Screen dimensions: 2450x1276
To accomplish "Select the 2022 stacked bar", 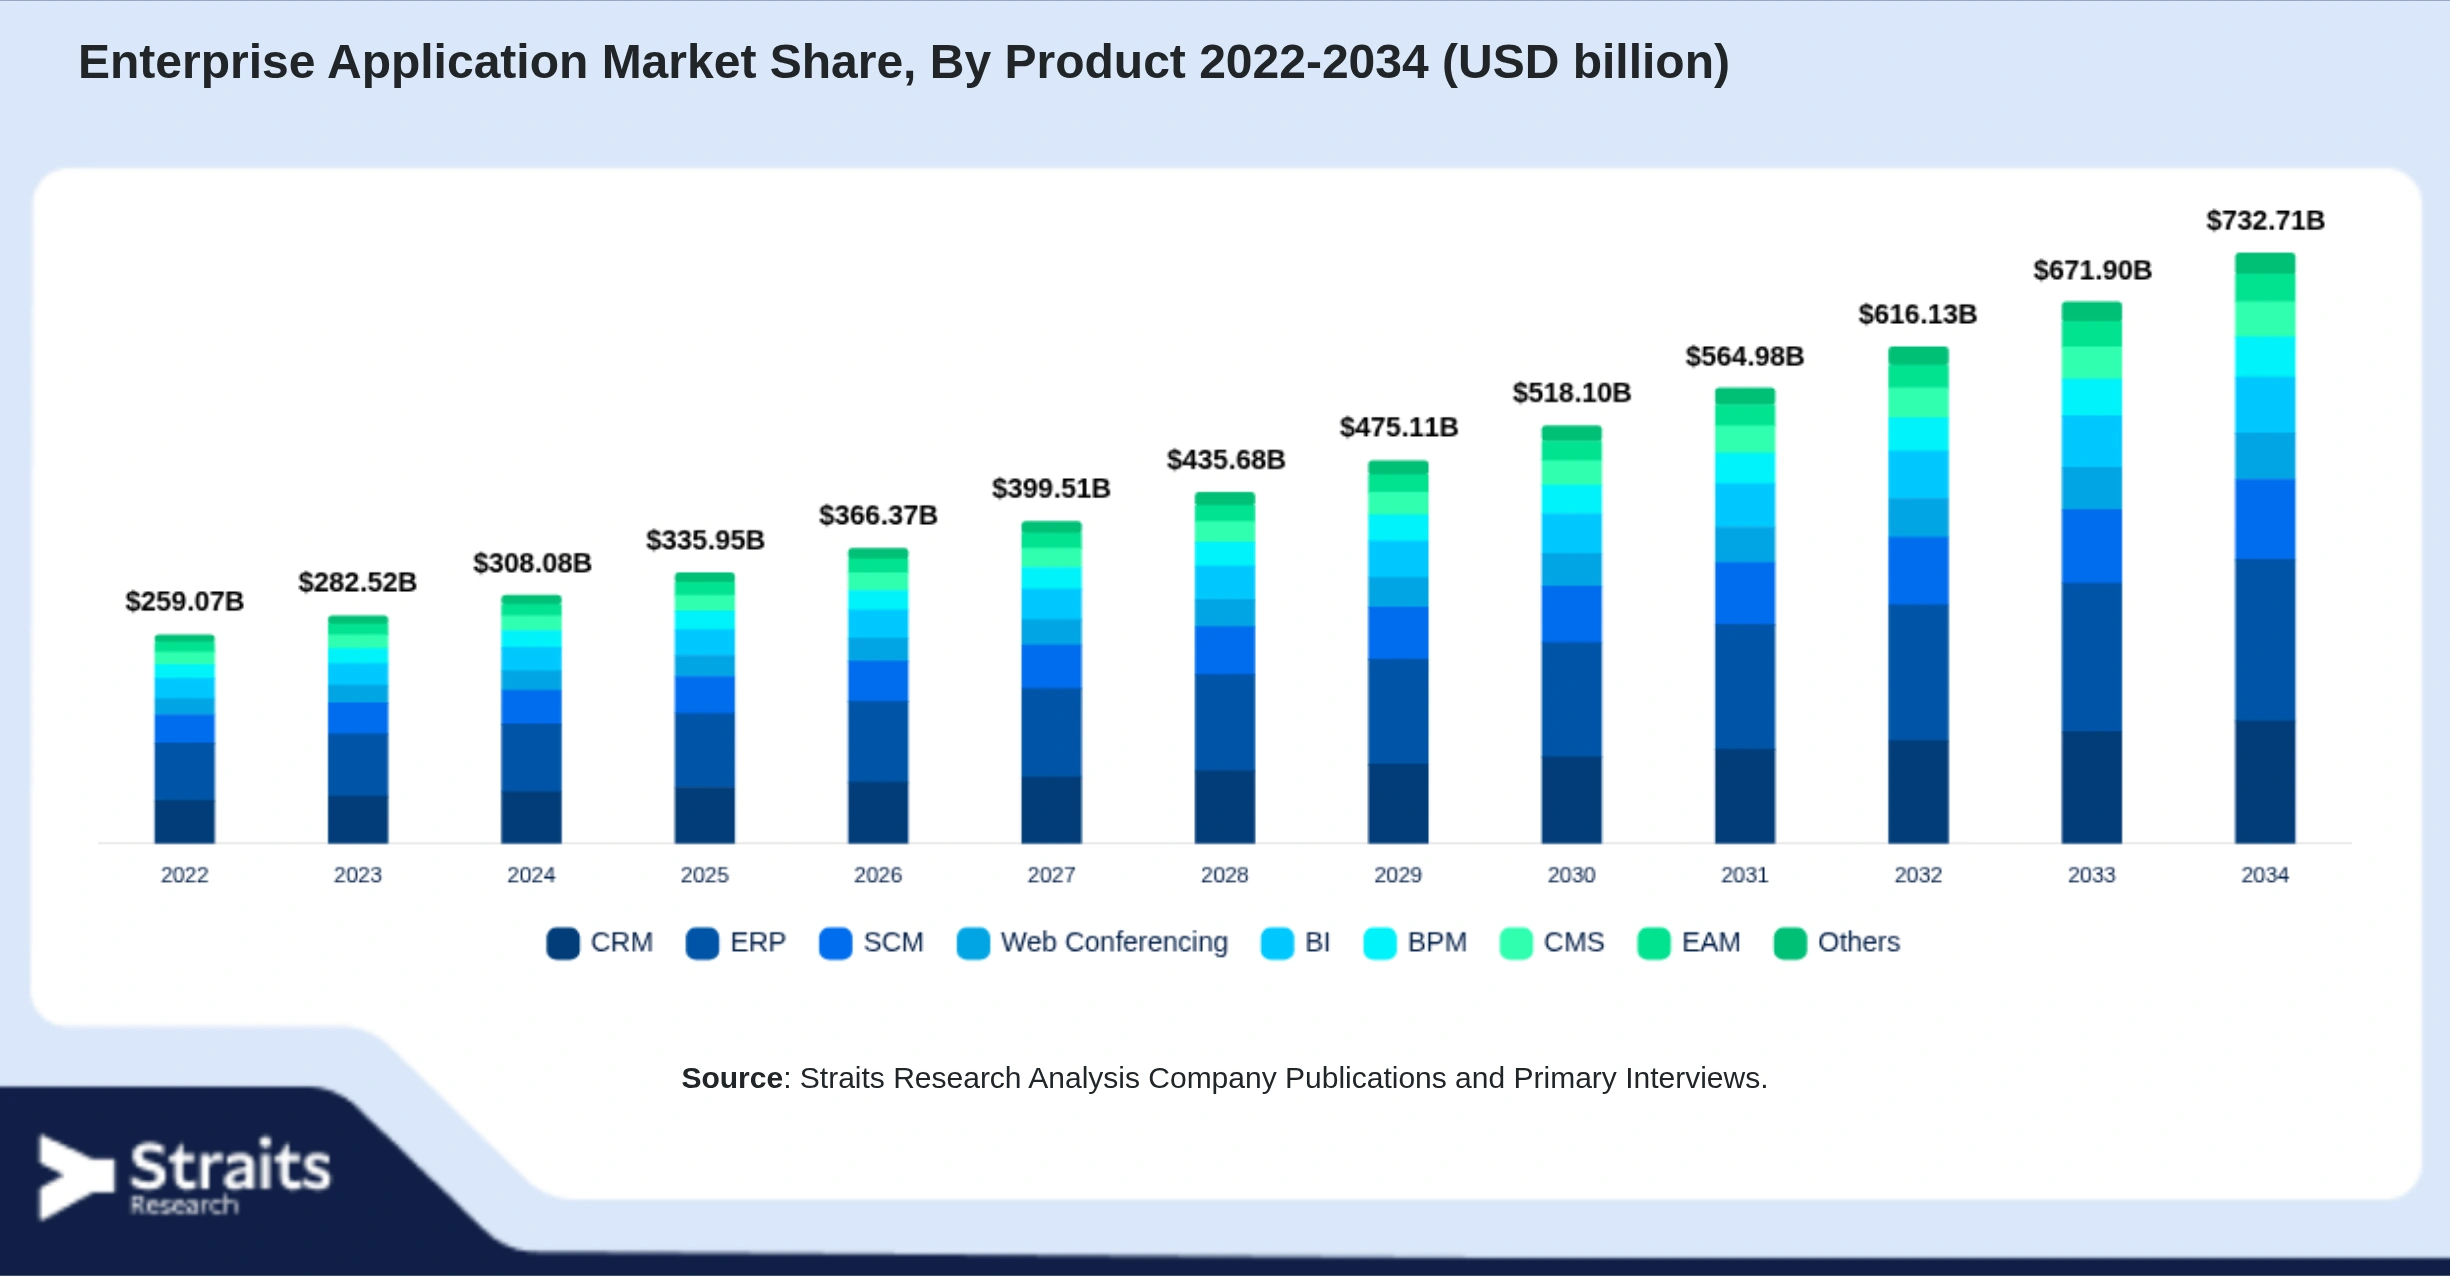I will click(x=184, y=739).
